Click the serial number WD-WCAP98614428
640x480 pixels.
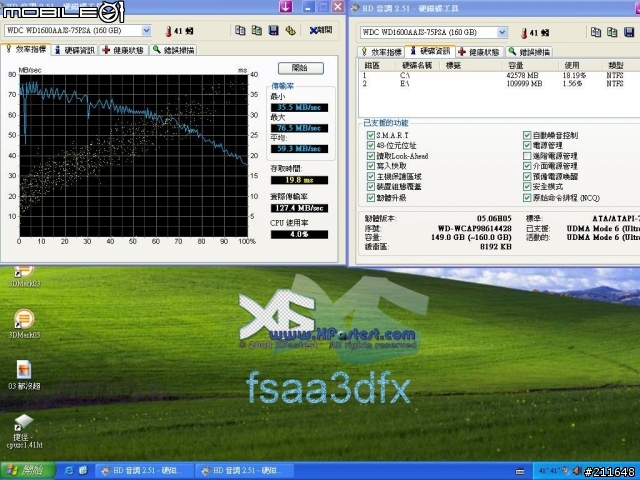[474, 229]
